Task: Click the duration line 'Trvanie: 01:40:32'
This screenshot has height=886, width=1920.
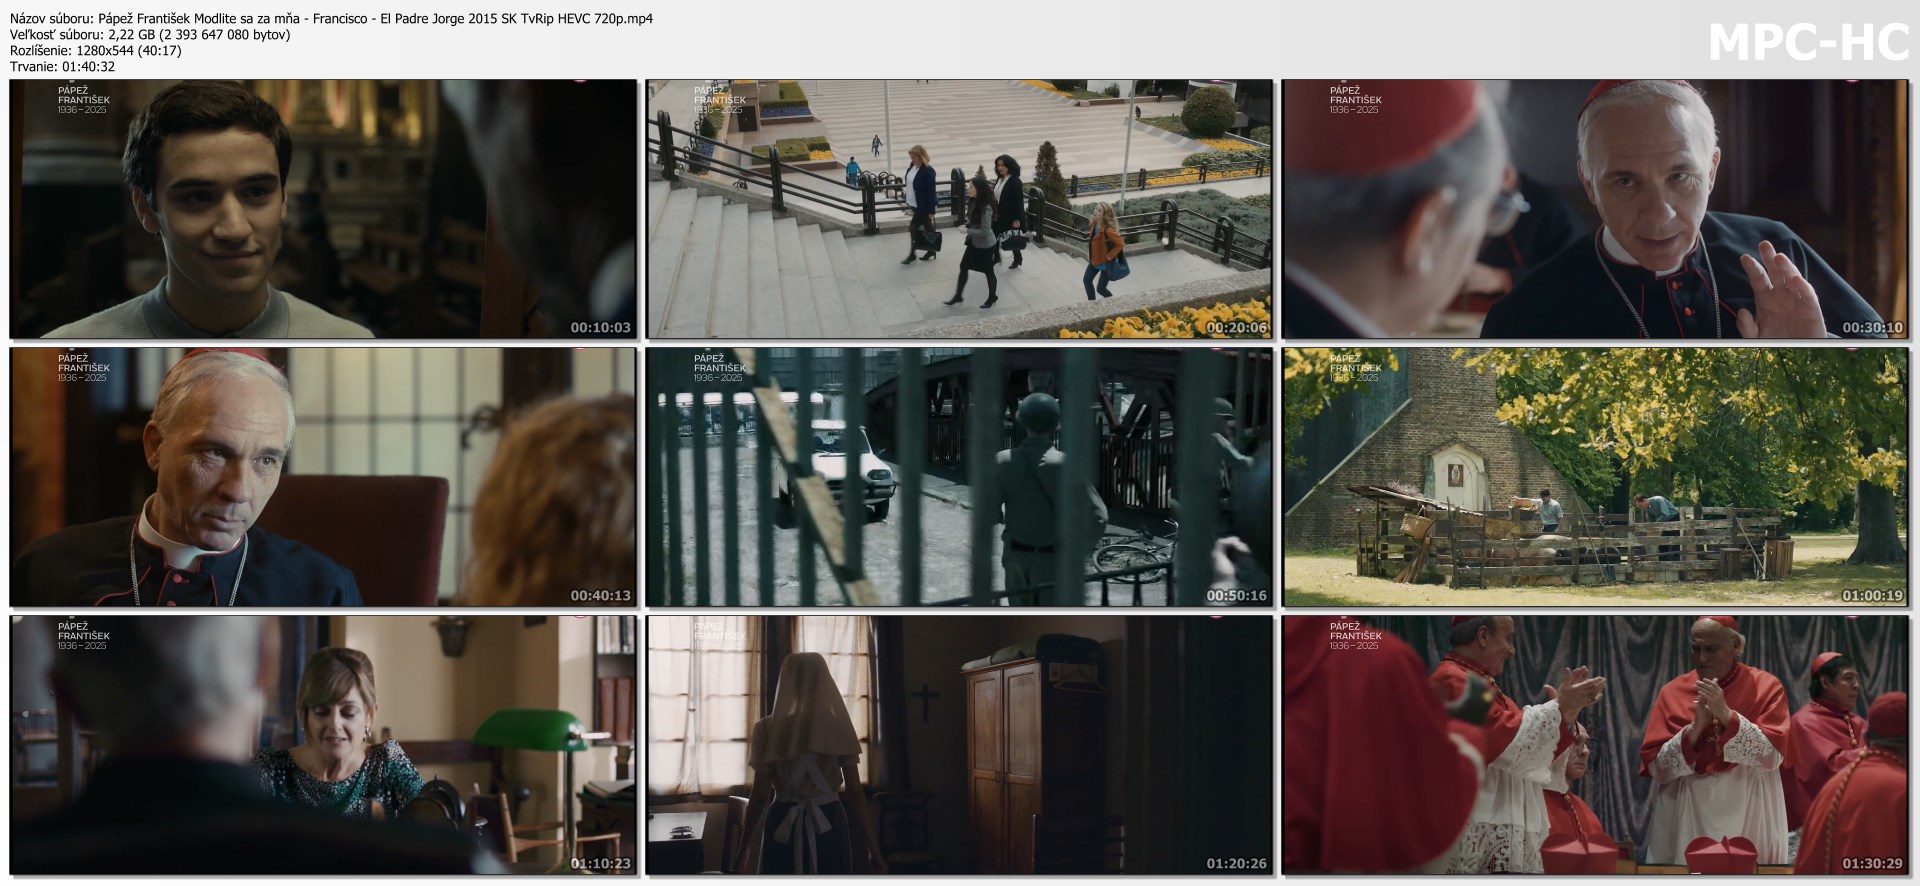Action: pos(62,66)
